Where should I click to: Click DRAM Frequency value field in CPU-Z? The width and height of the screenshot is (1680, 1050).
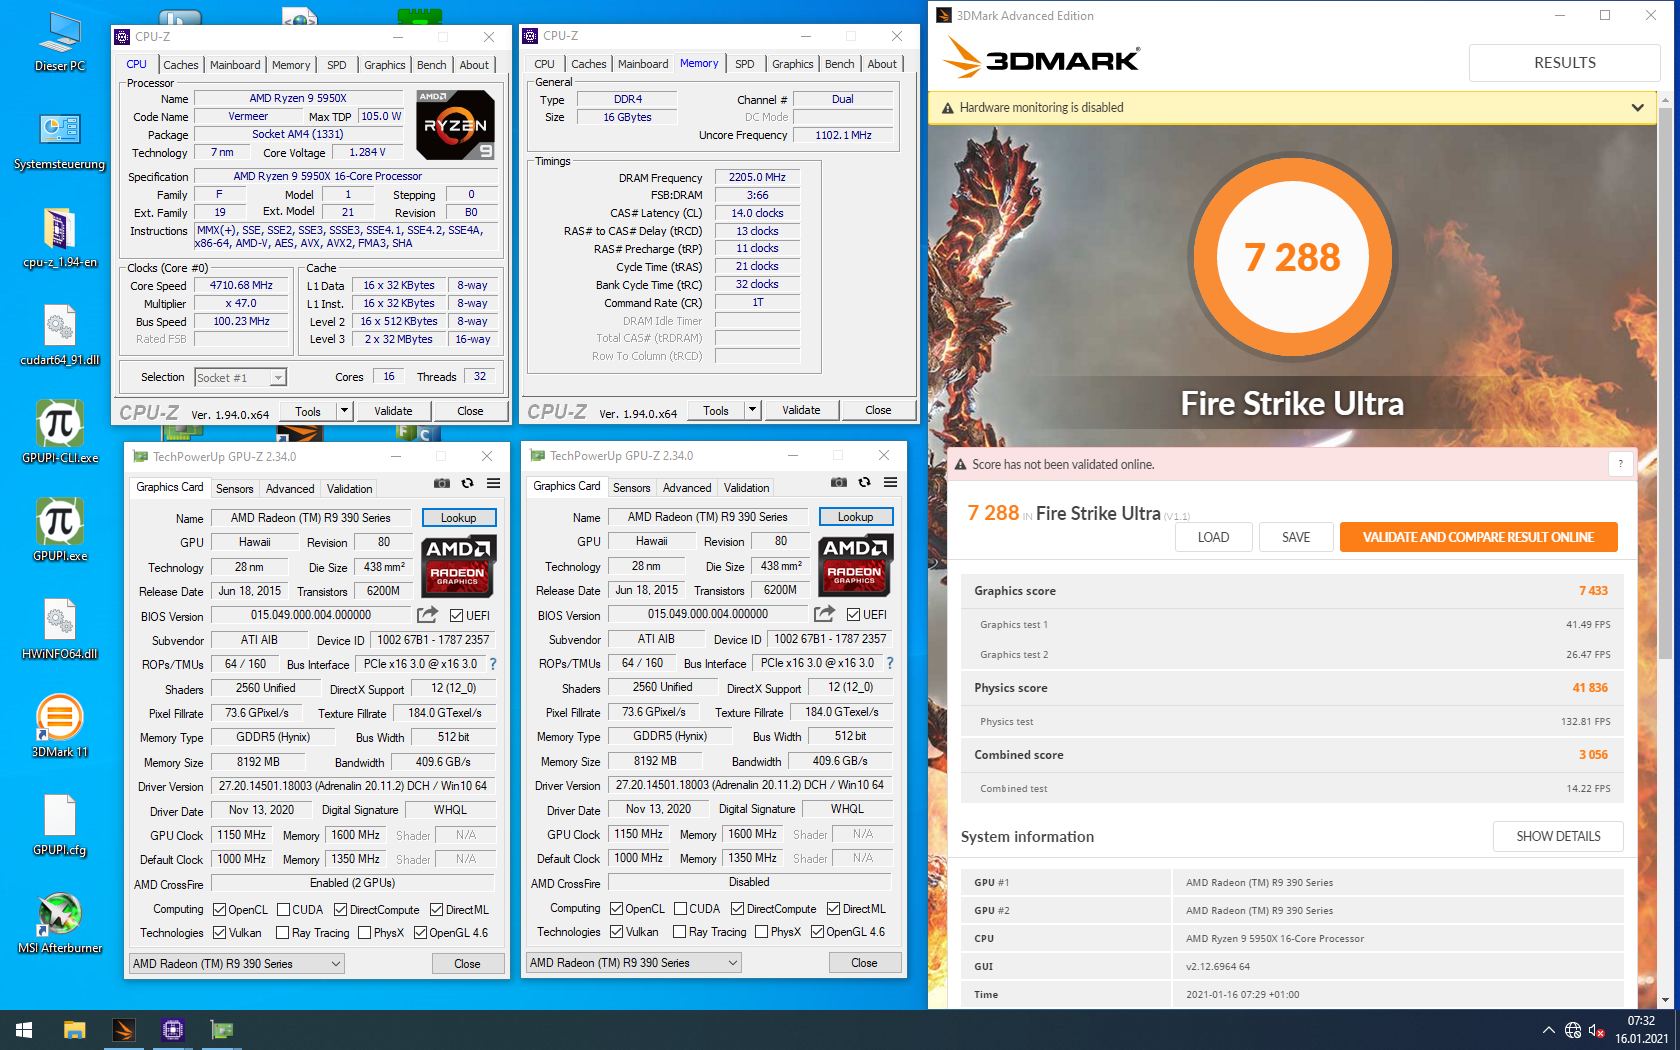pos(757,177)
